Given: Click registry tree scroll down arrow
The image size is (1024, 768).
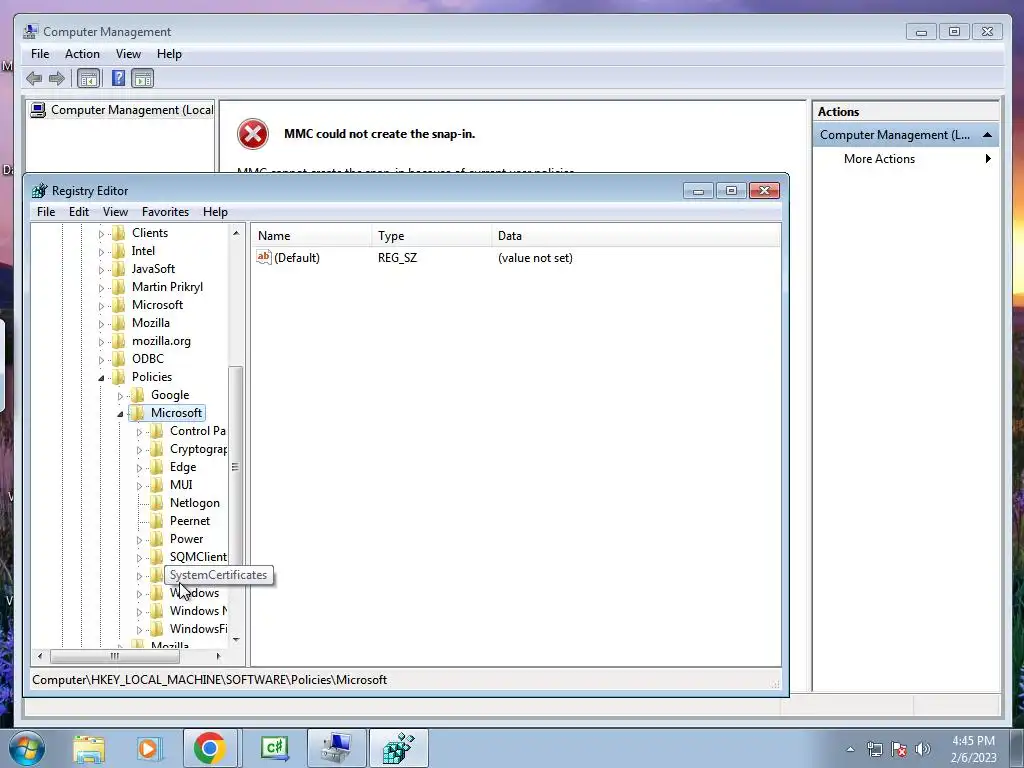Looking at the screenshot, I should point(236,639).
